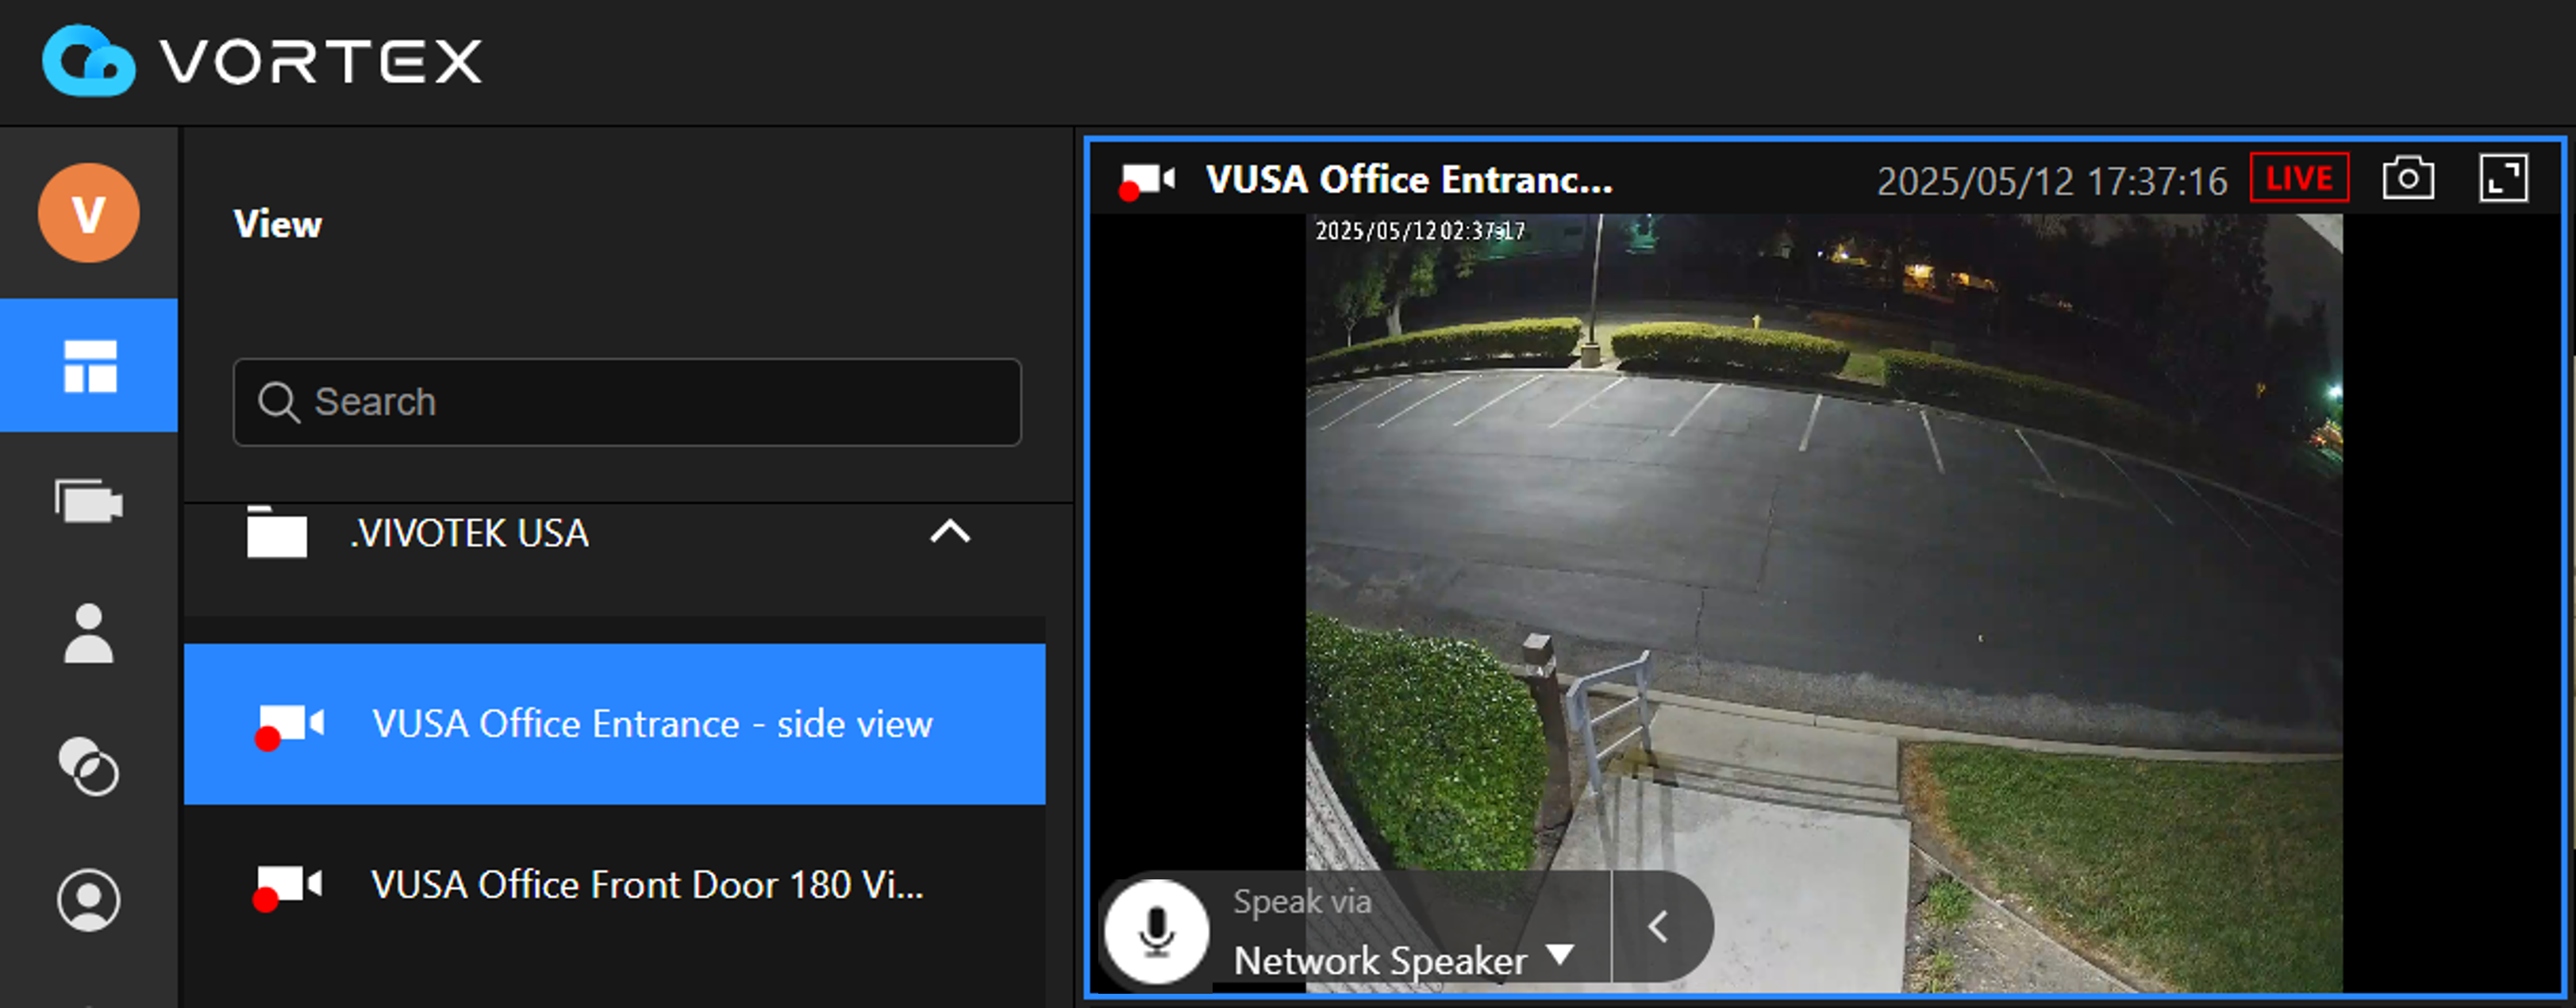Collapse the .VIVOTEK USA folder chevron

pos(949,532)
